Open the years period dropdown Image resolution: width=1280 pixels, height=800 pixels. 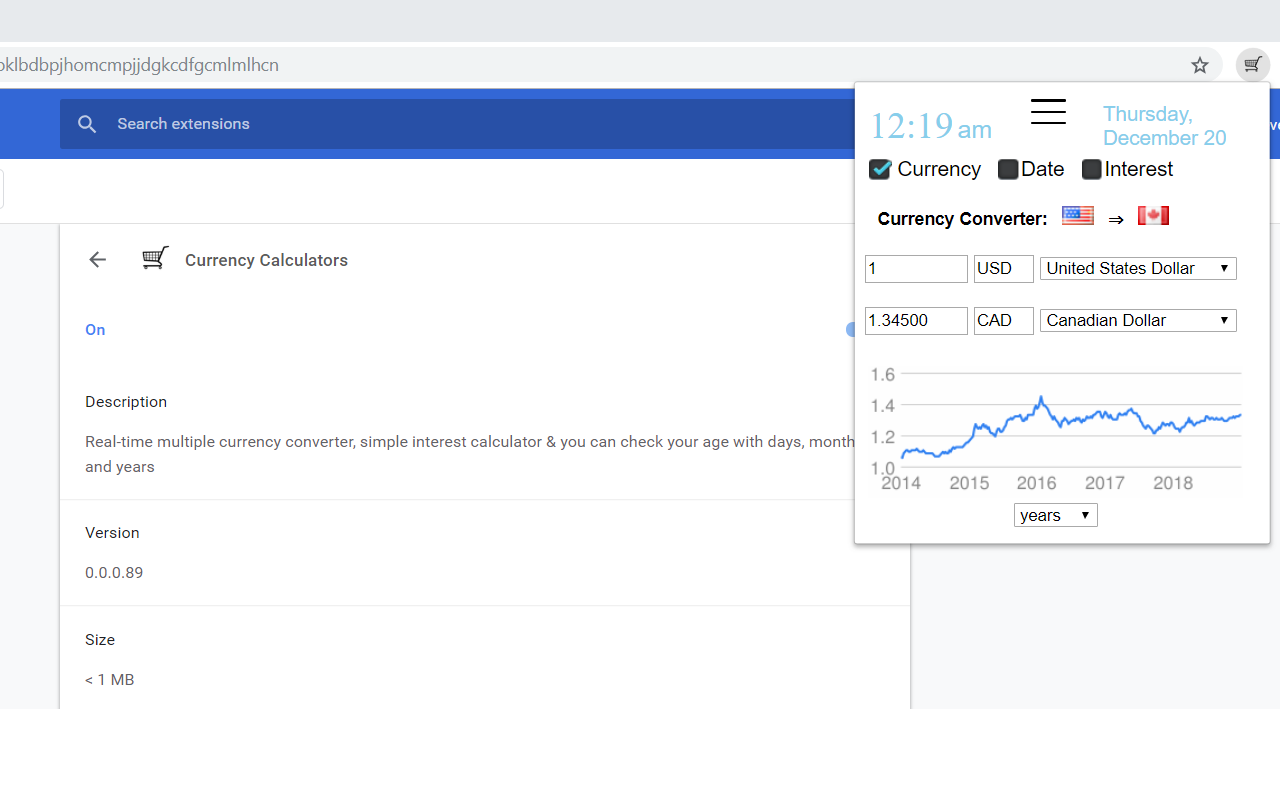pyautogui.click(x=1055, y=515)
